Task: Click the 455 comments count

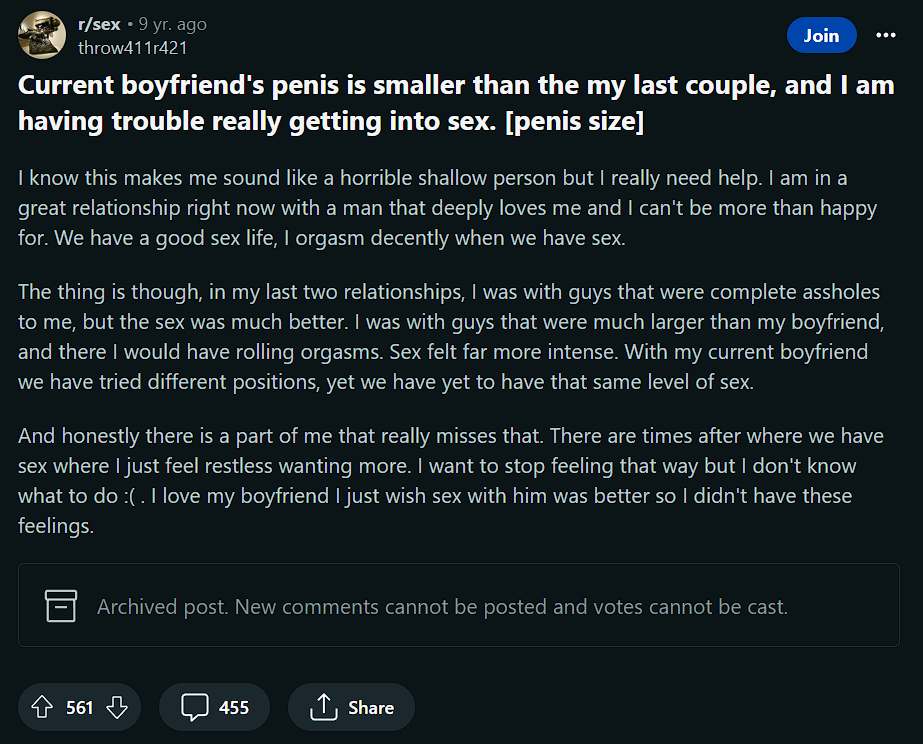Action: click(x=234, y=708)
